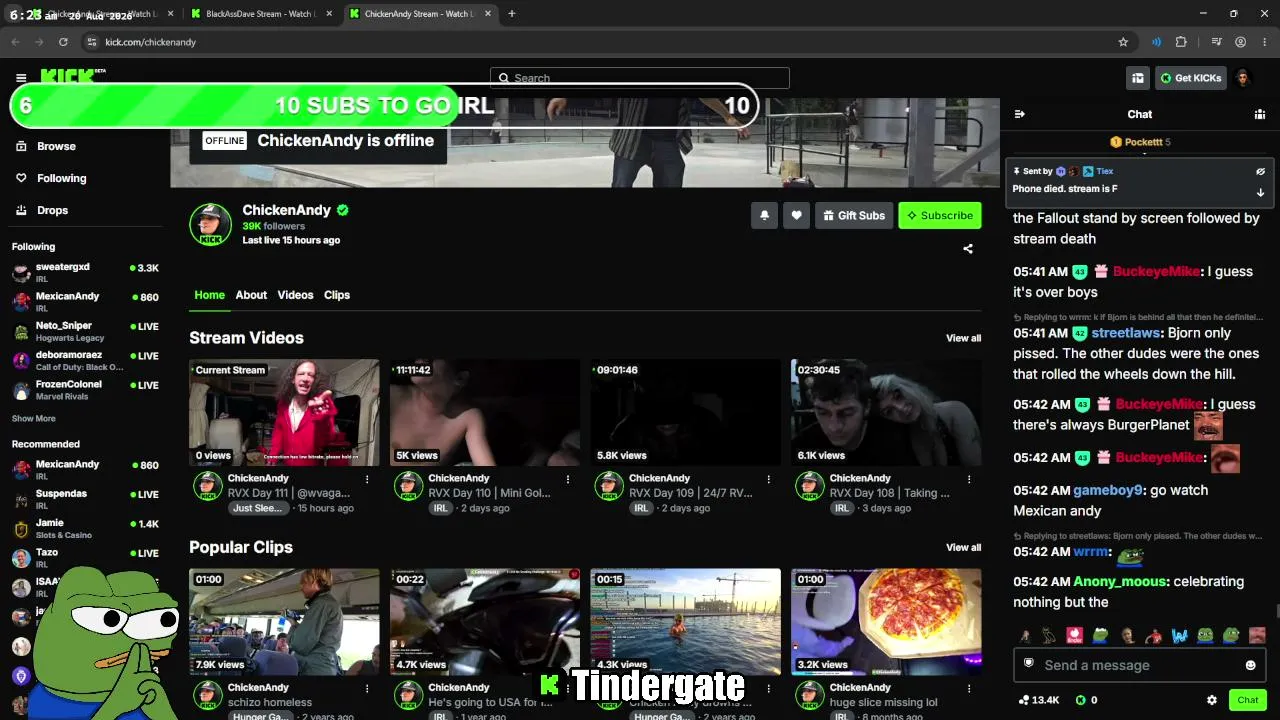Click streetlaws username in chat

(1125, 333)
